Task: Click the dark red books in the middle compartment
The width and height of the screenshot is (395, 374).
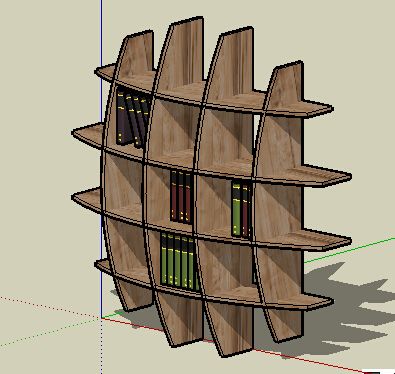Action: [181, 197]
